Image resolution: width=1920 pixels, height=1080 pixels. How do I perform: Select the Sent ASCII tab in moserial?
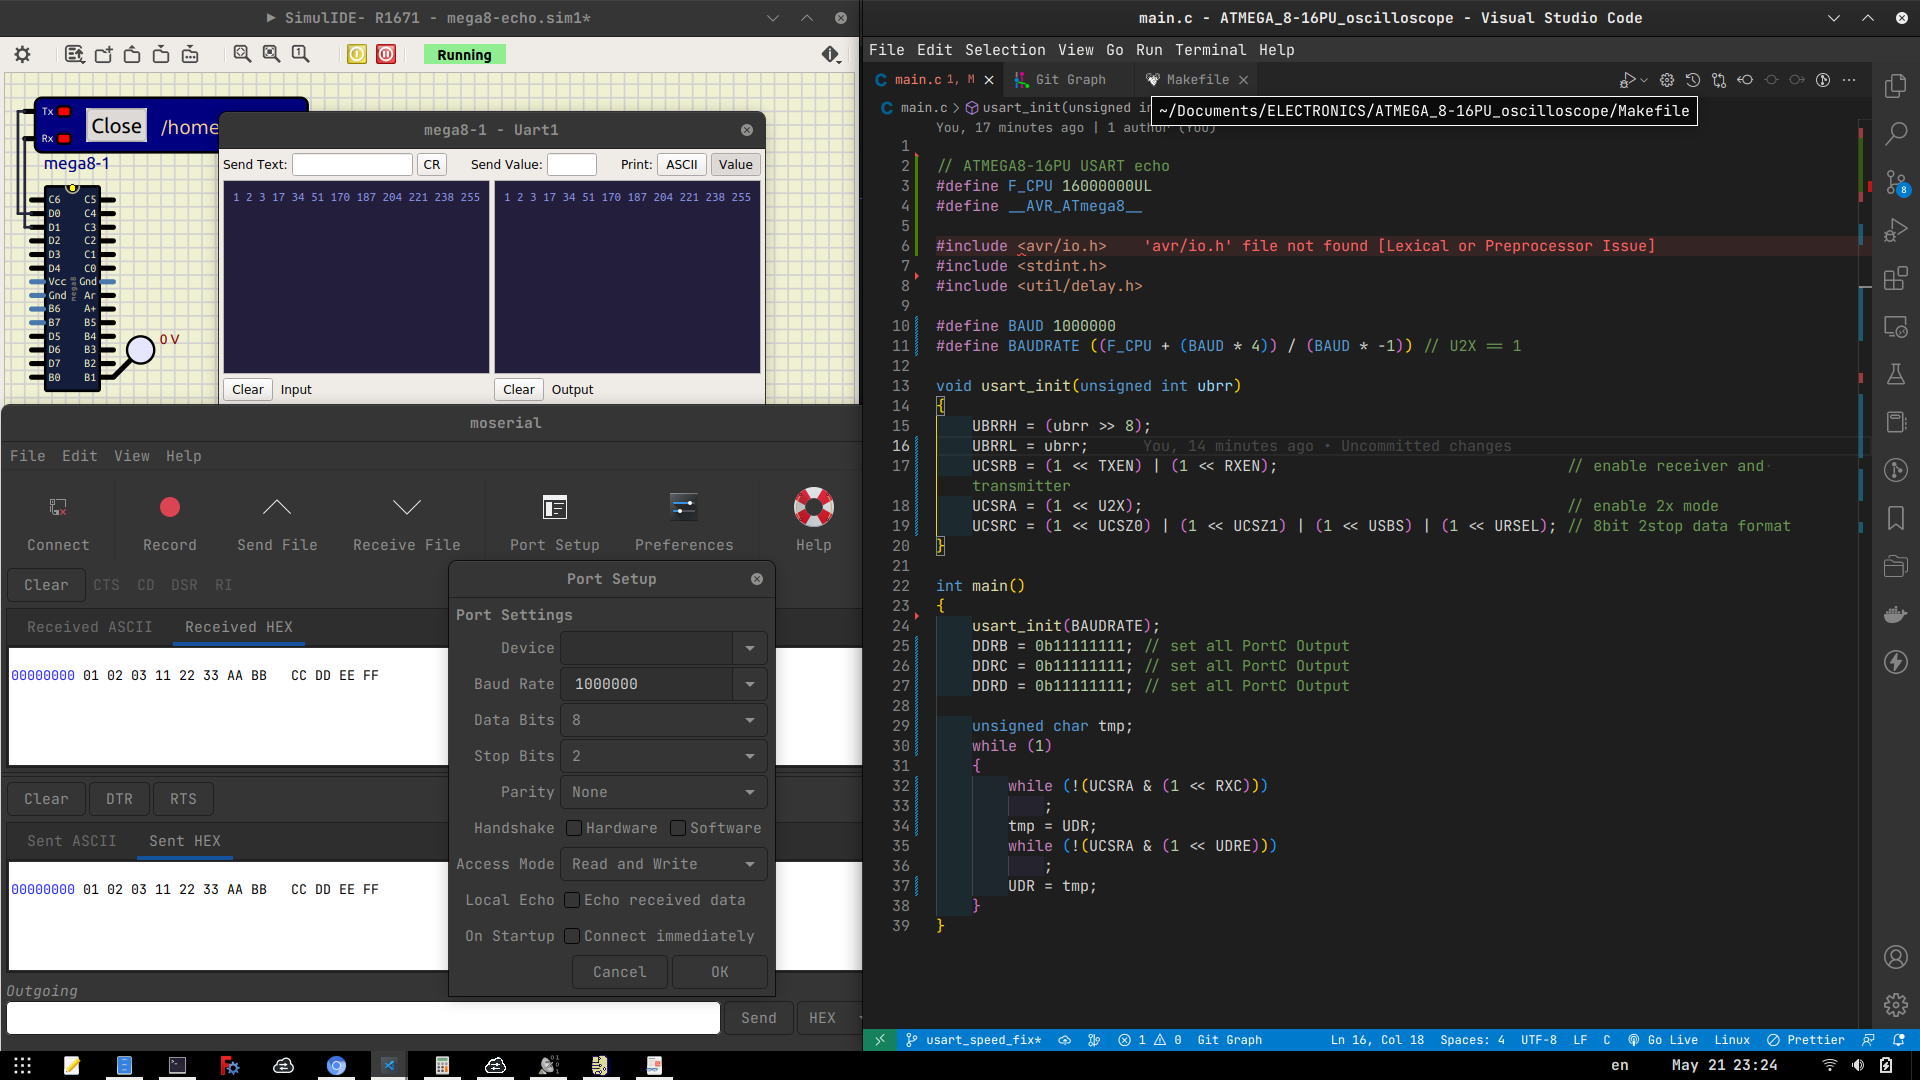(71, 840)
